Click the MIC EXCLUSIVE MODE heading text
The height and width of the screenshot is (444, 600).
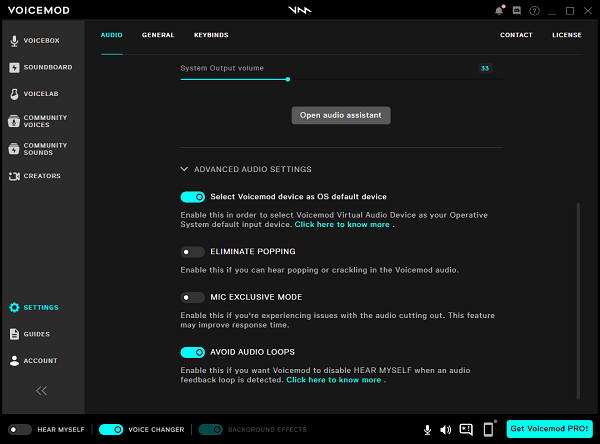pos(256,297)
